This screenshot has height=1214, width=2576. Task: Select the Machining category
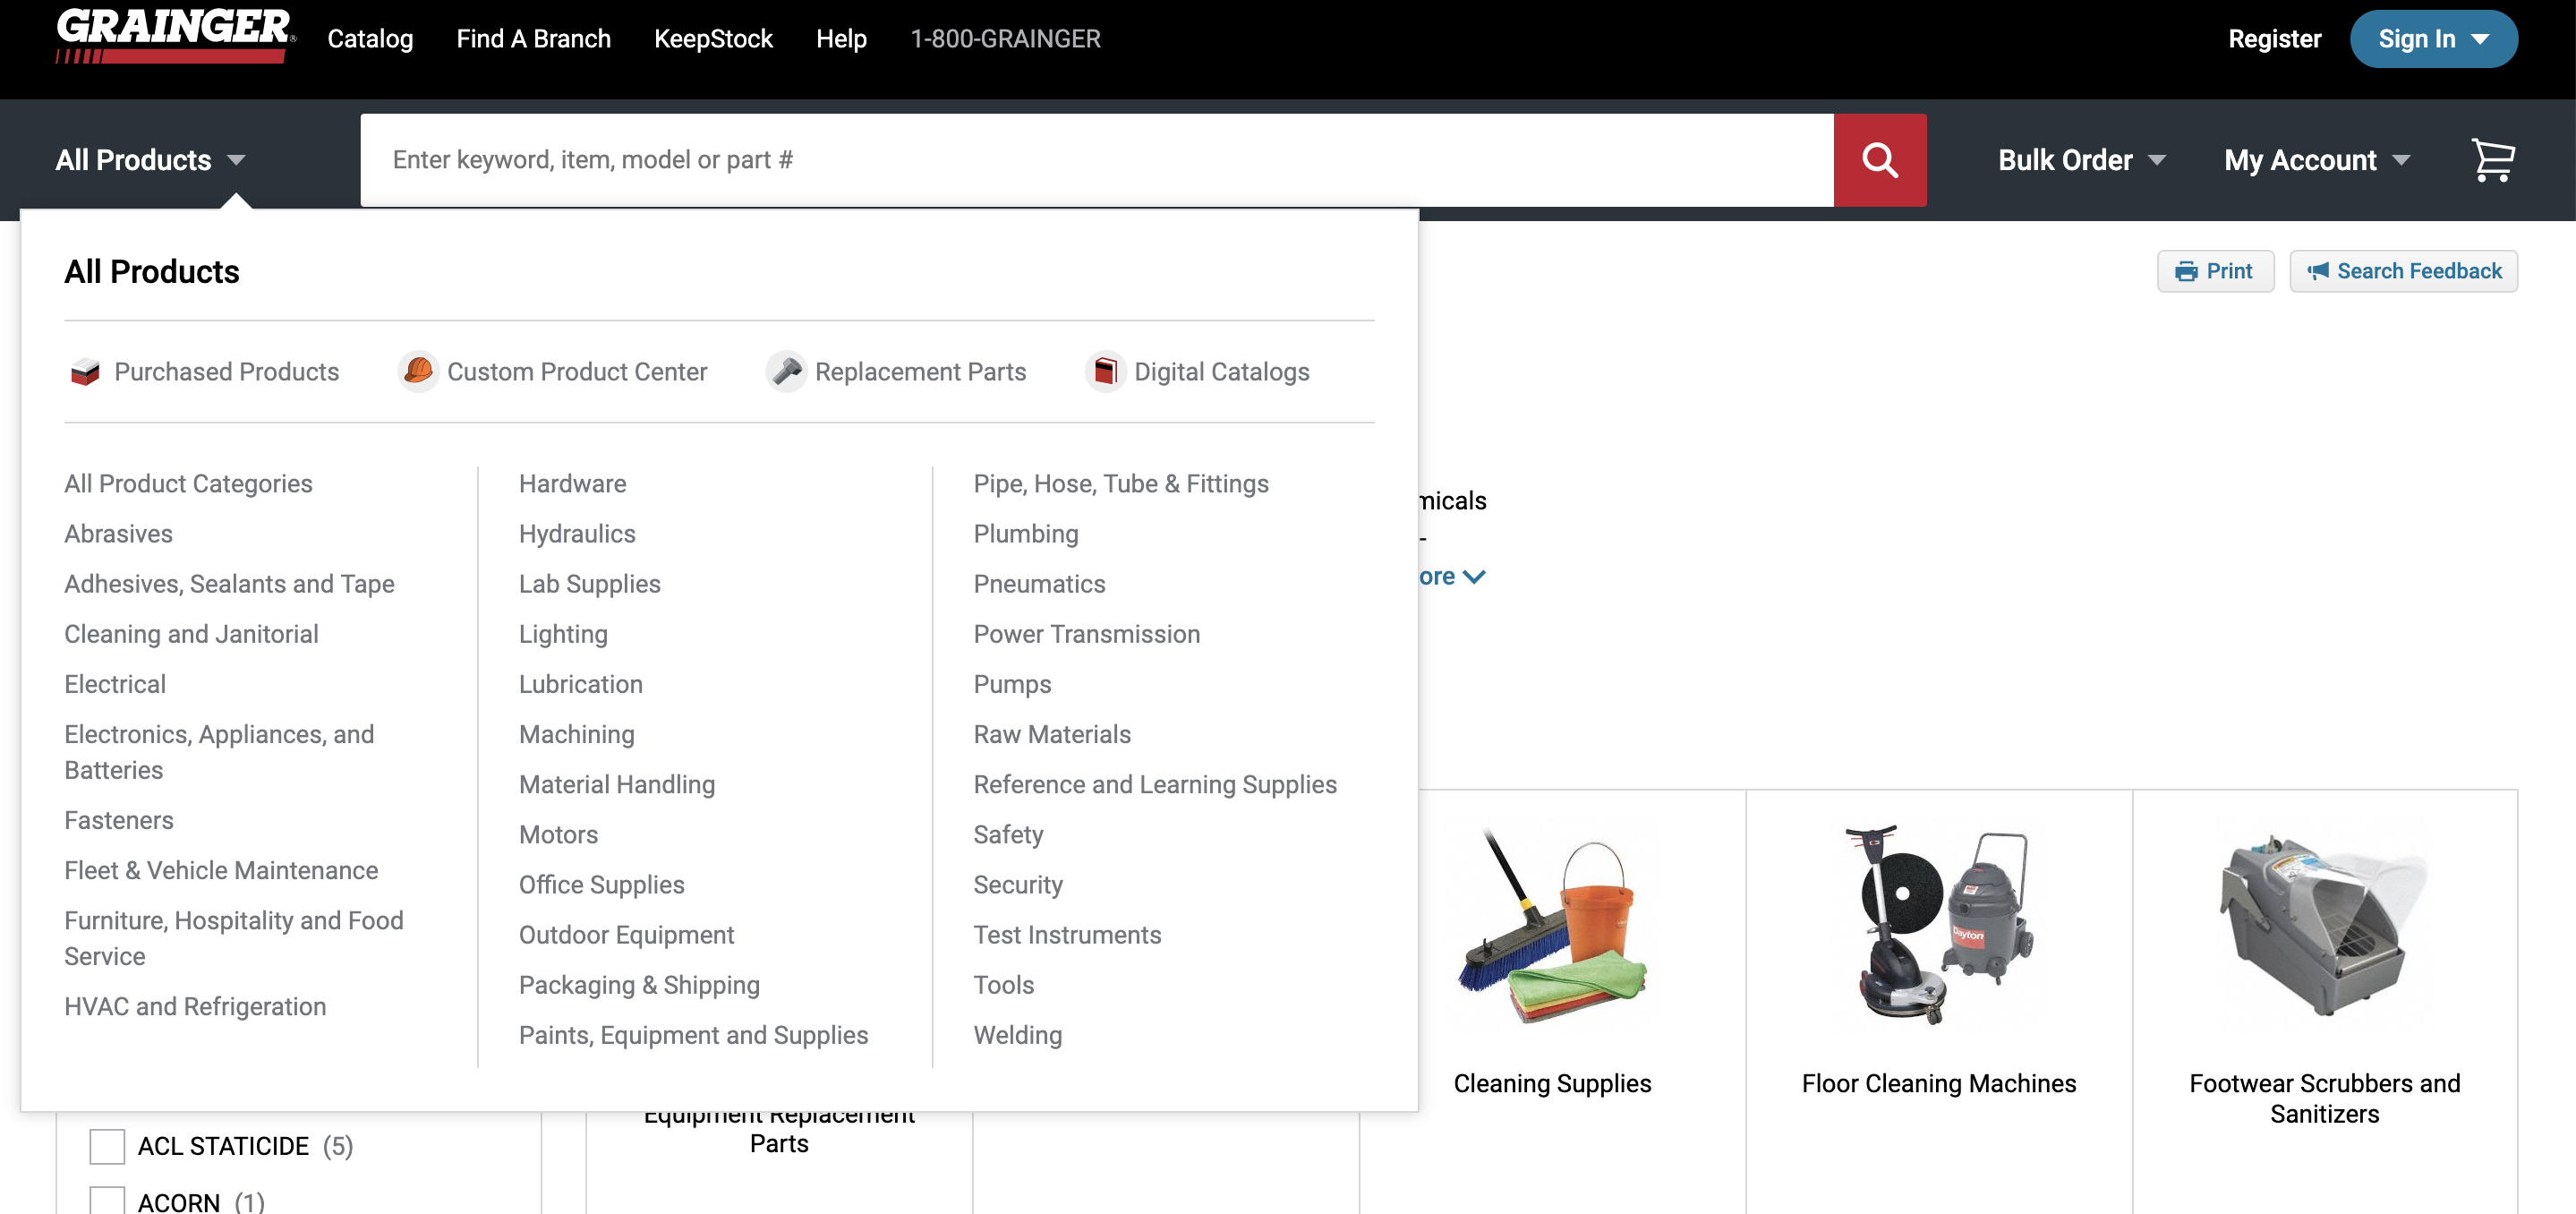pyautogui.click(x=576, y=734)
